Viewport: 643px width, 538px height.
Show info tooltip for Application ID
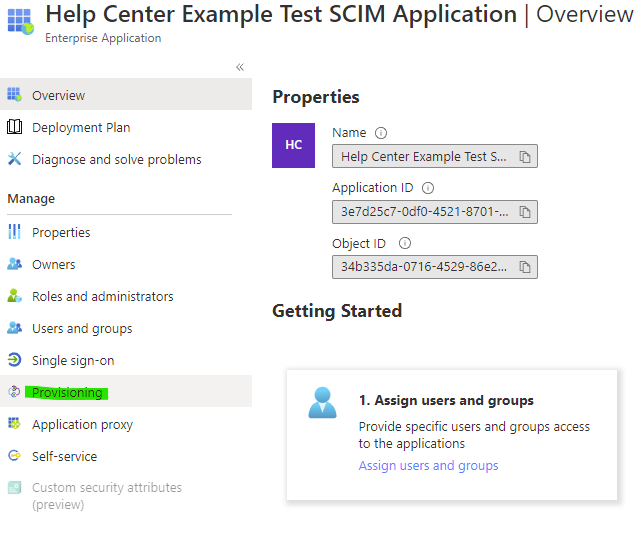tap(428, 188)
